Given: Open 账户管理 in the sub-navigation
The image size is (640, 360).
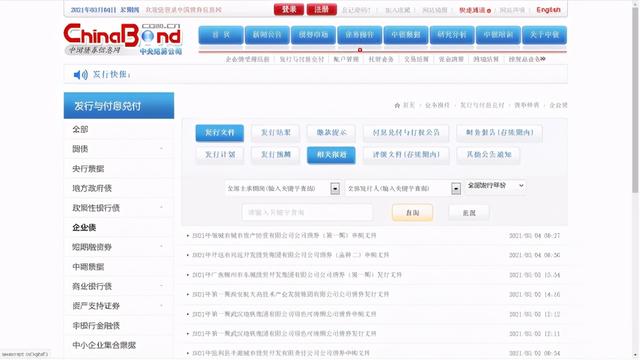Looking at the screenshot, I should [346, 59].
